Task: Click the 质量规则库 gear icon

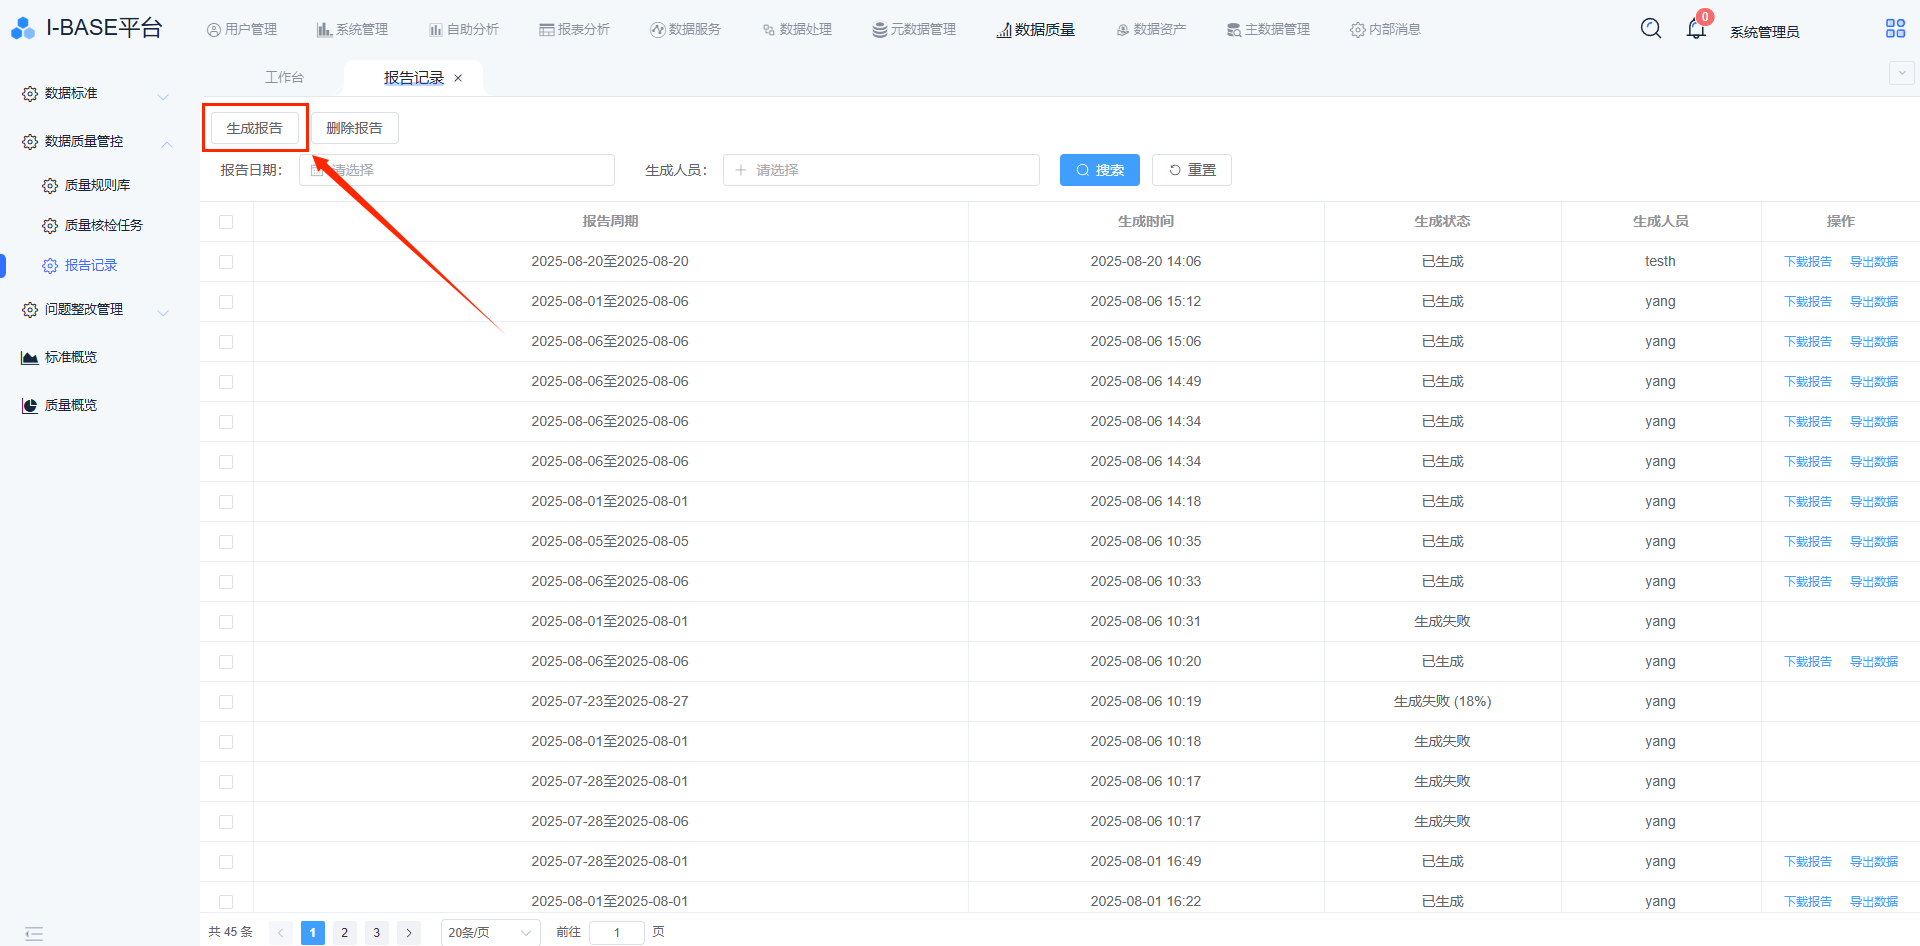Action: click(x=50, y=186)
